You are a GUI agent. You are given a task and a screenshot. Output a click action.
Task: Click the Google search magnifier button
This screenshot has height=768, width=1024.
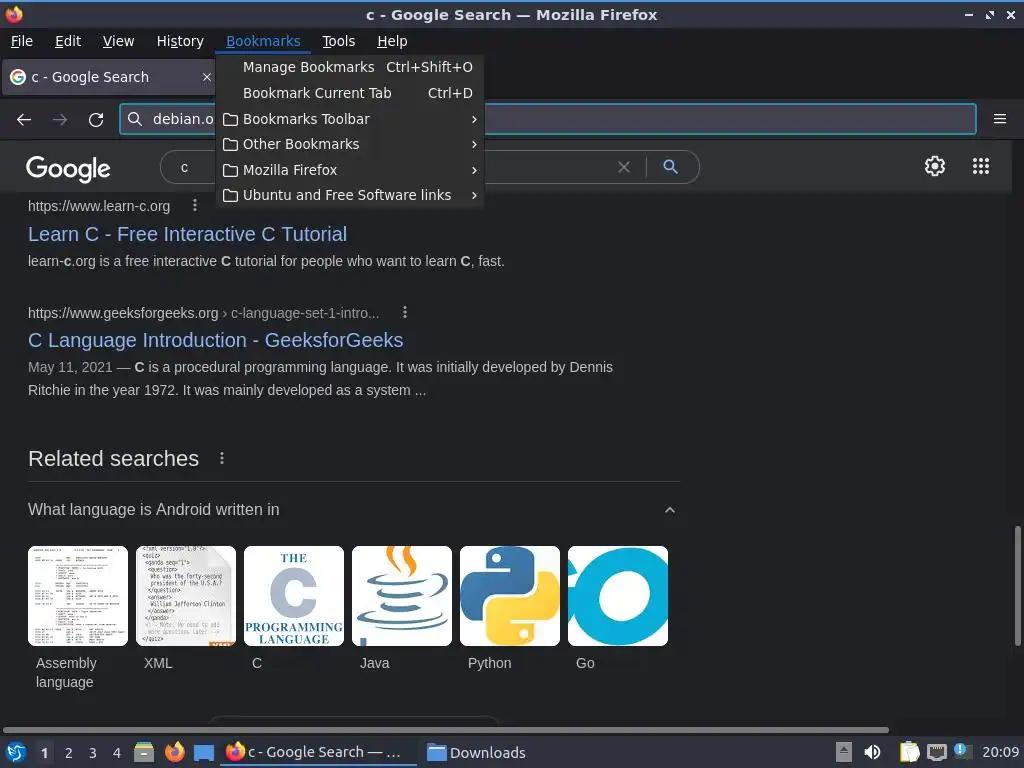pyautogui.click(x=670, y=167)
